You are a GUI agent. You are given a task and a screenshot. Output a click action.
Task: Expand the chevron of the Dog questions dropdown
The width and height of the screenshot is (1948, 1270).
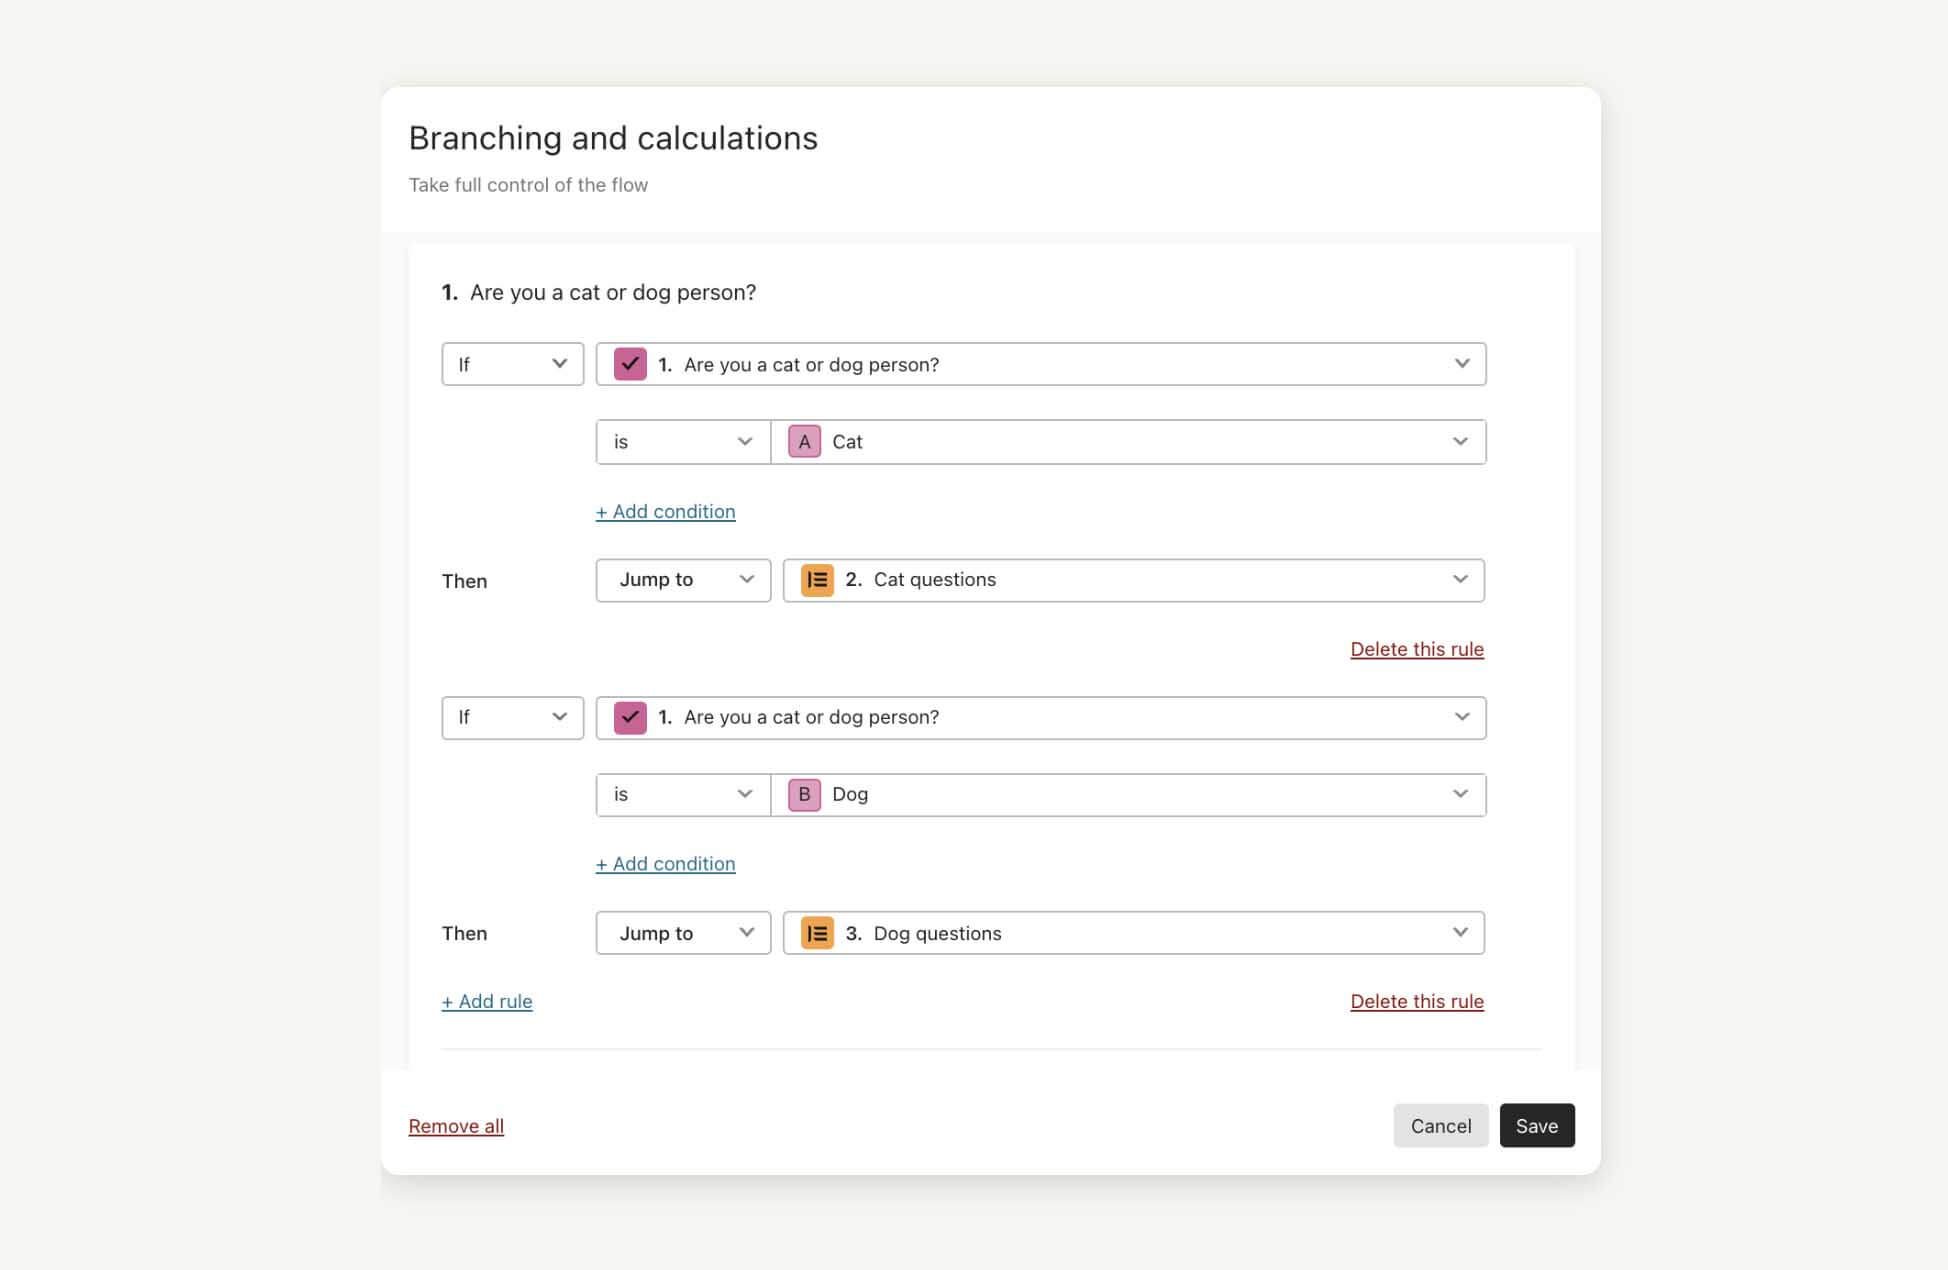tap(1460, 933)
